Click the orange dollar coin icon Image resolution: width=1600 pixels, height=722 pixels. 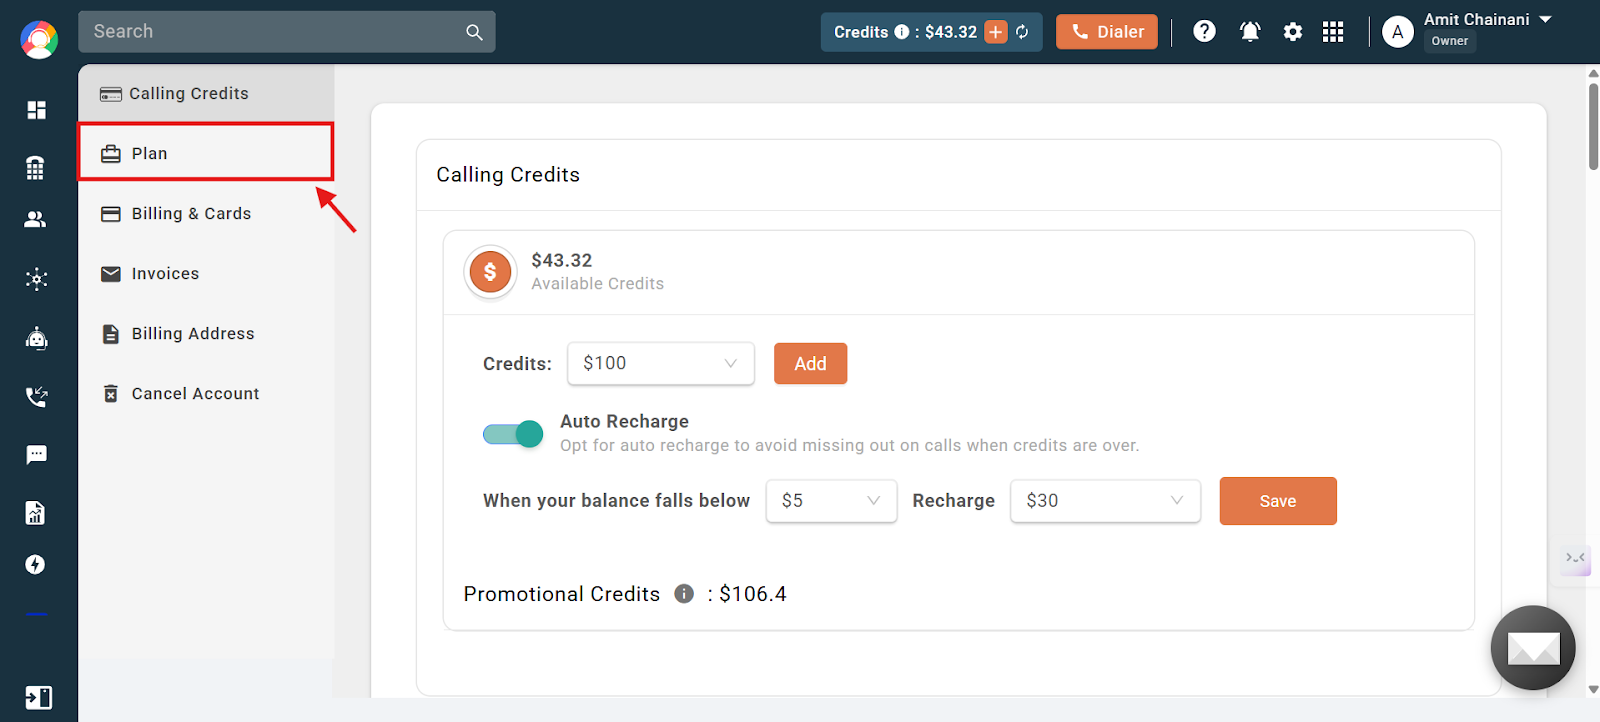tap(490, 272)
